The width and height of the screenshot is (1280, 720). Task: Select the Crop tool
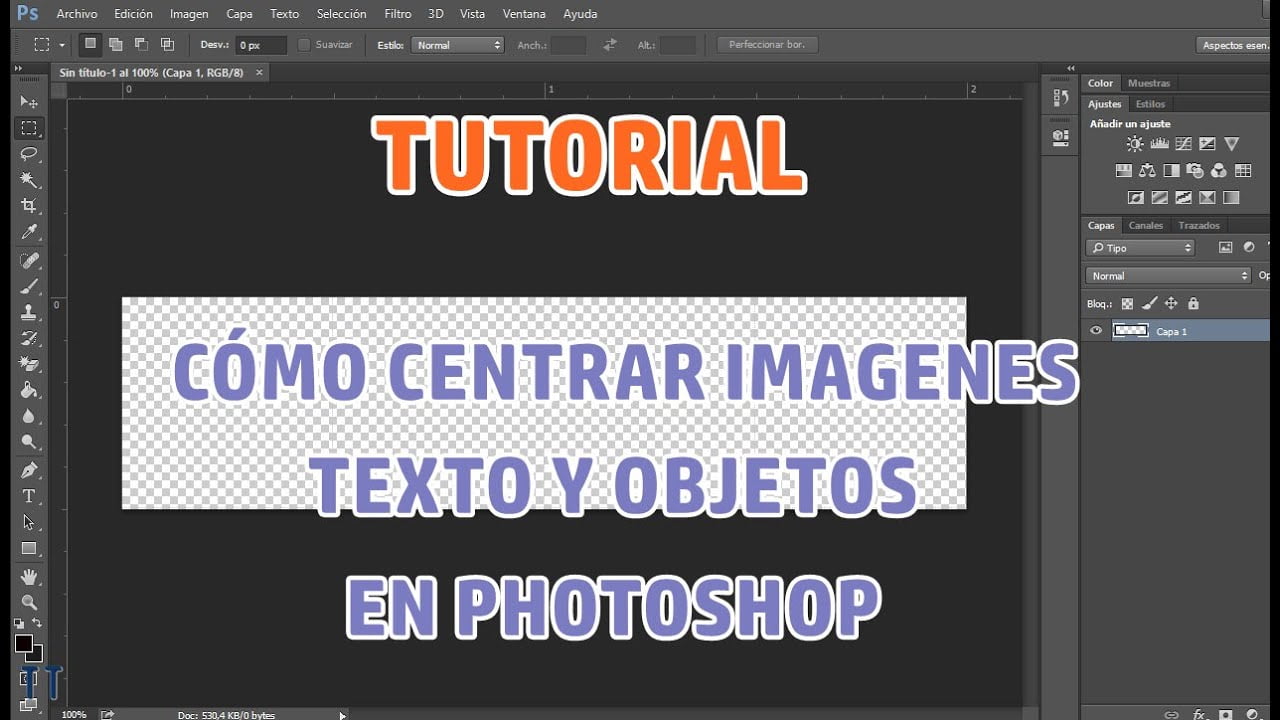(x=29, y=206)
